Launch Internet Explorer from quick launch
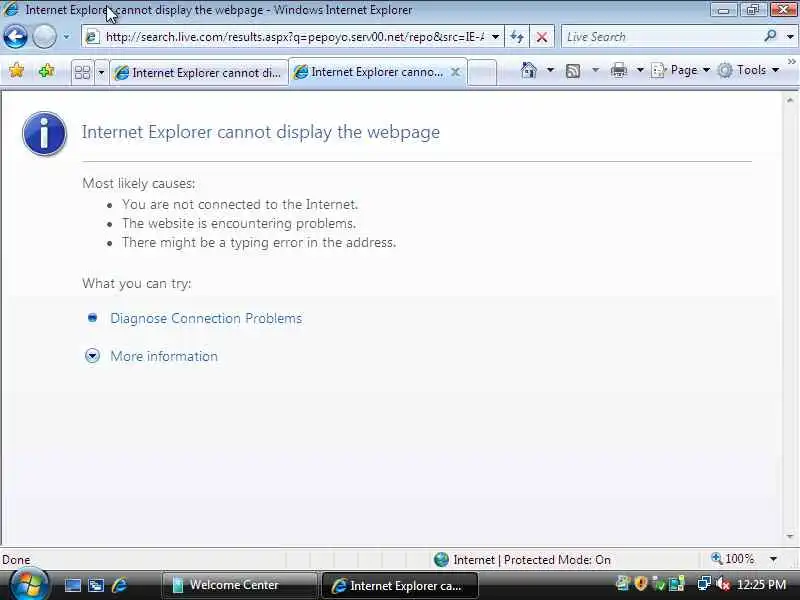This screenshot has height=600, width=800. (119, 585)
